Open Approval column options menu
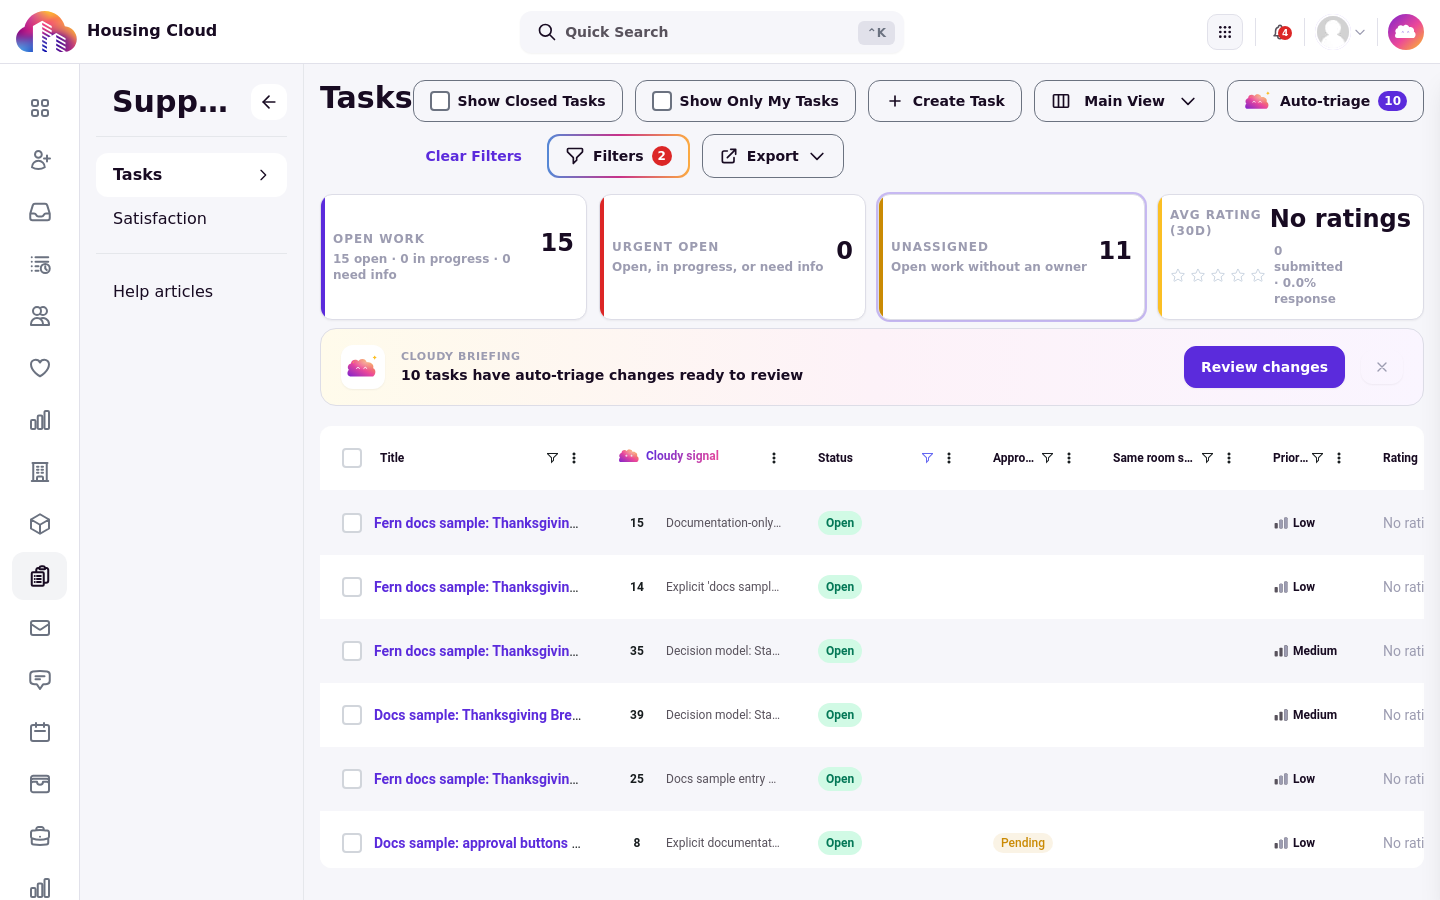1440x900 pixels. pos(1069,458)
